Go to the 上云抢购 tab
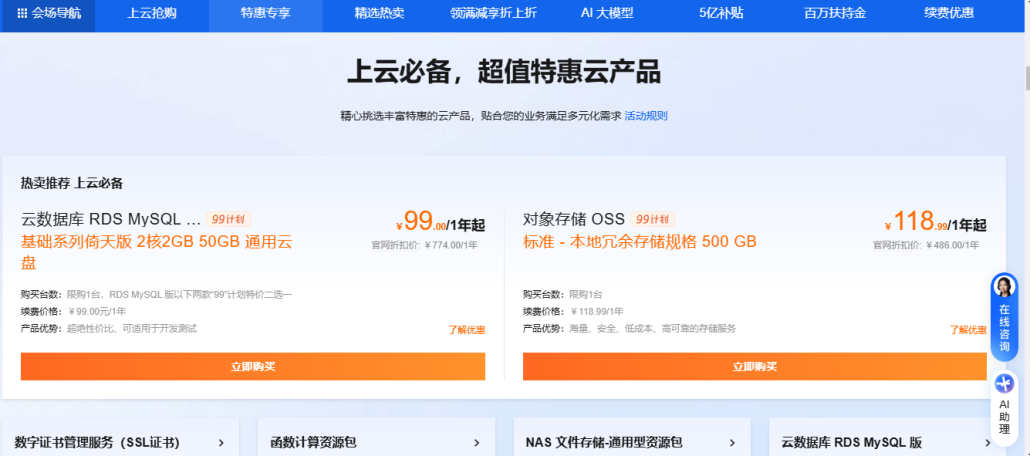The width and height of the screenshot is (1030, 456). pyautogui.click(x=152, y=13)
